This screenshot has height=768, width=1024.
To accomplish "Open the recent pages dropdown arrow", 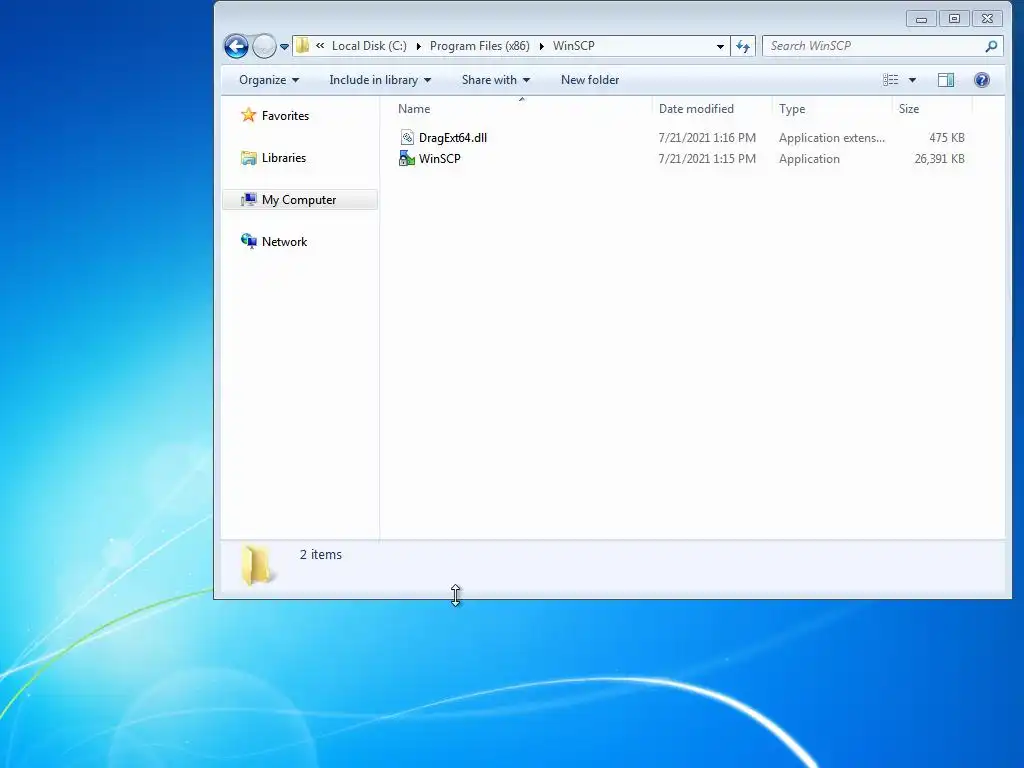I will (284, 47).
